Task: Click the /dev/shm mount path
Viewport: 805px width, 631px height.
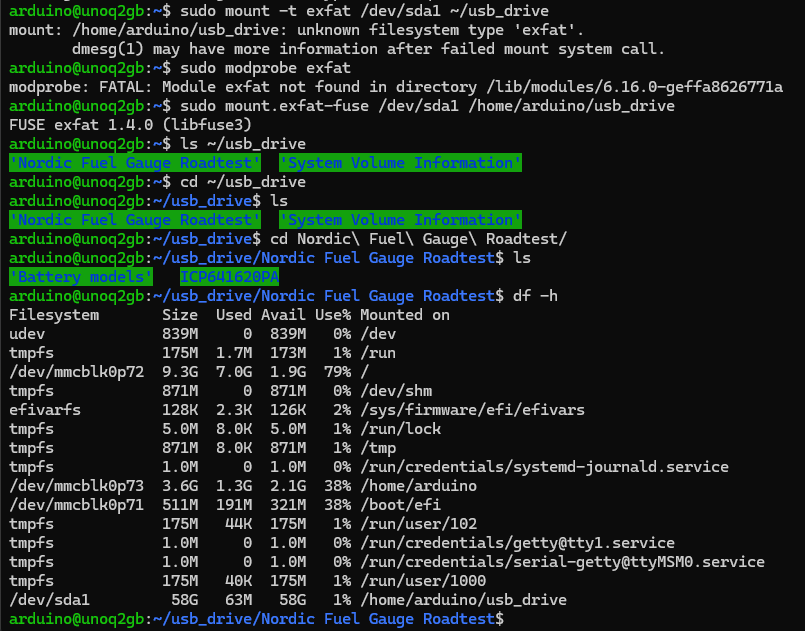Action: click(396, 391)
